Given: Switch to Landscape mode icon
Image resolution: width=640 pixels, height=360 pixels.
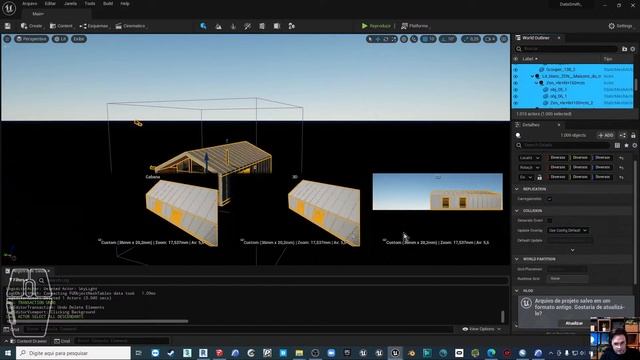Looking at the screenshot, I should (x=218, y=26).
